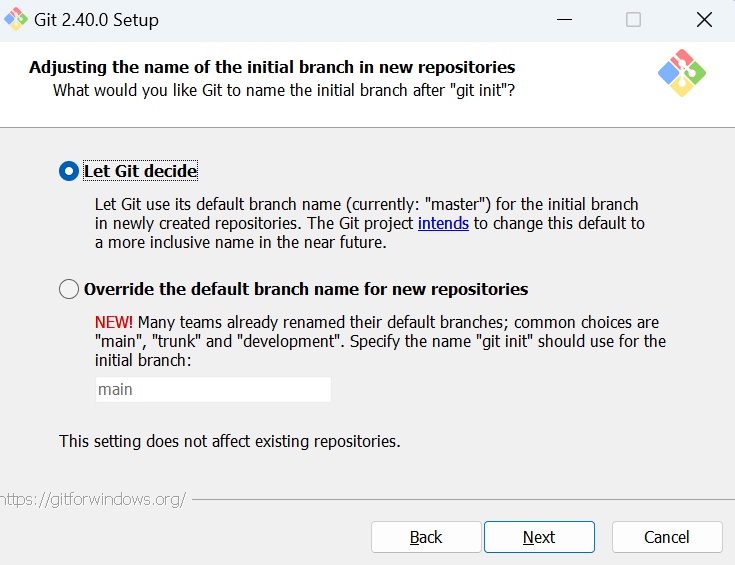Click the subtitle about naming the initial branch after "git init"

click(x=284, y=90)
